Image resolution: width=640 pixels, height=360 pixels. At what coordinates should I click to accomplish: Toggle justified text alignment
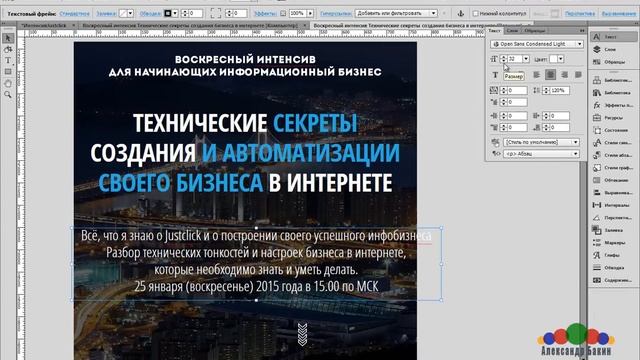pyautogui.click(x=578, y=75)
